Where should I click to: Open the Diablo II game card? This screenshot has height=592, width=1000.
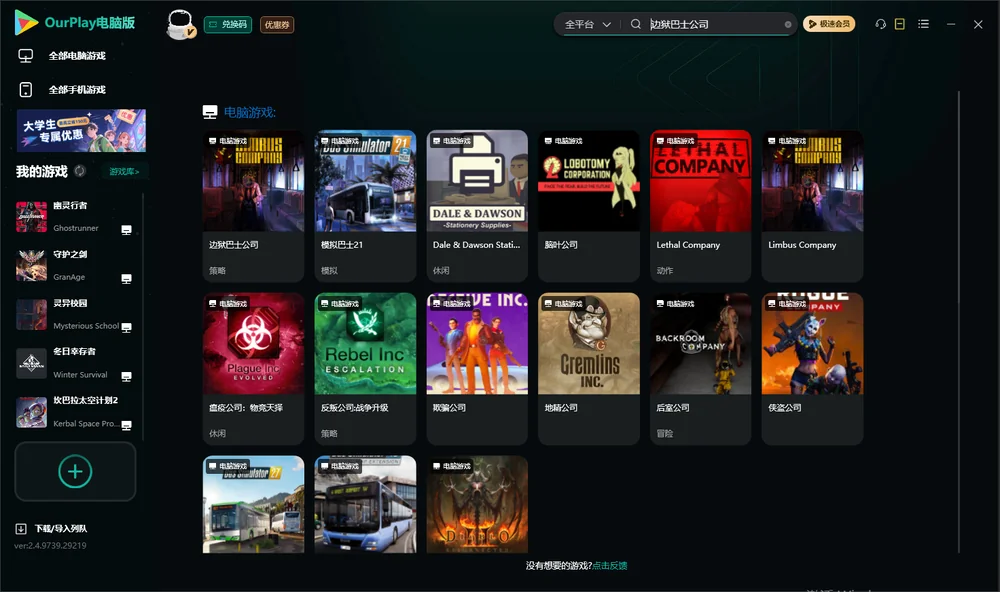pyautogui.click(x=477, y=505)
